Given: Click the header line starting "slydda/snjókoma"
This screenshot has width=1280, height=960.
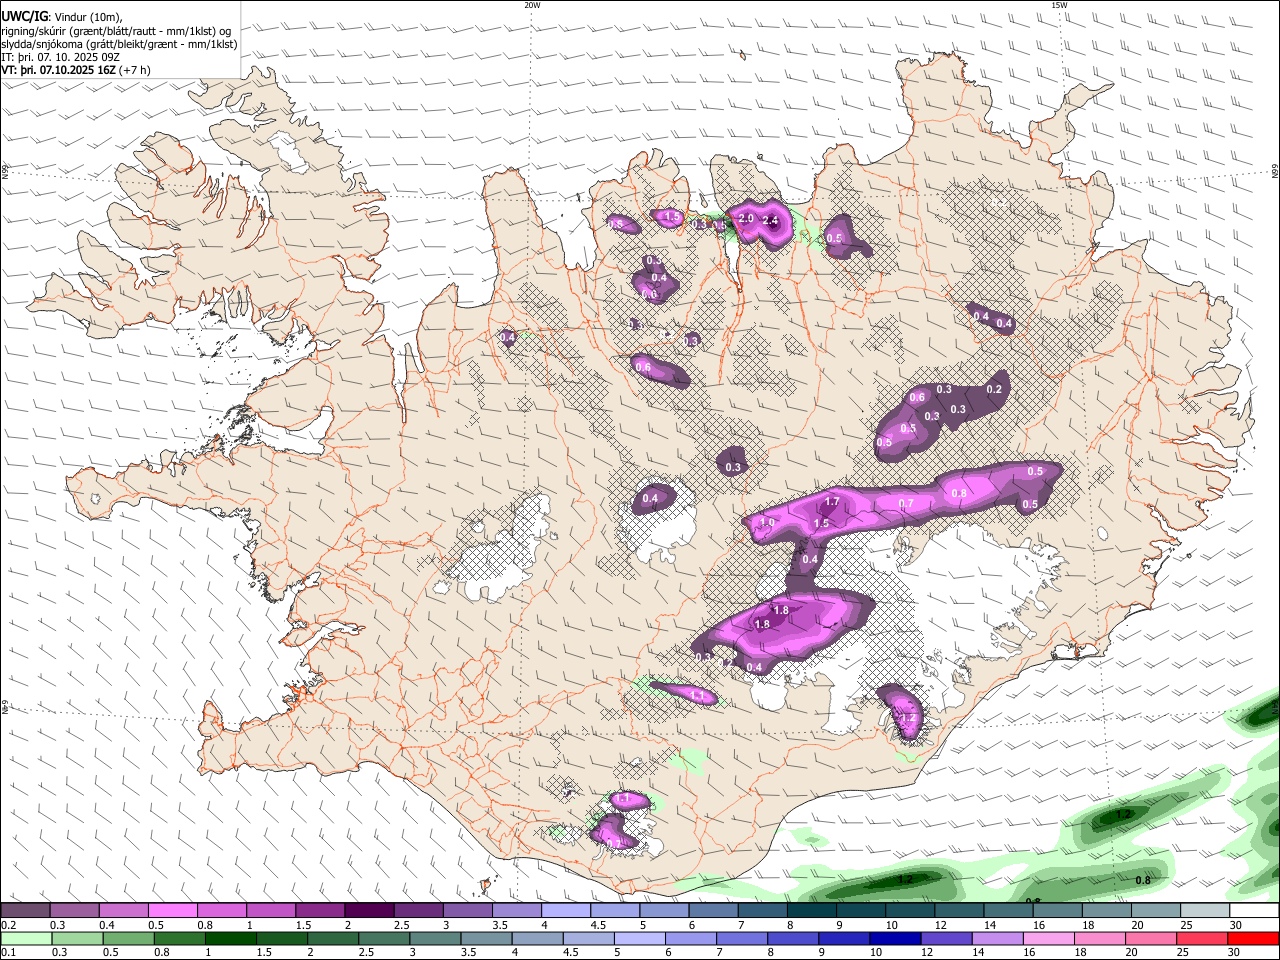Looking at the screenshot, I should click(119, 43).
